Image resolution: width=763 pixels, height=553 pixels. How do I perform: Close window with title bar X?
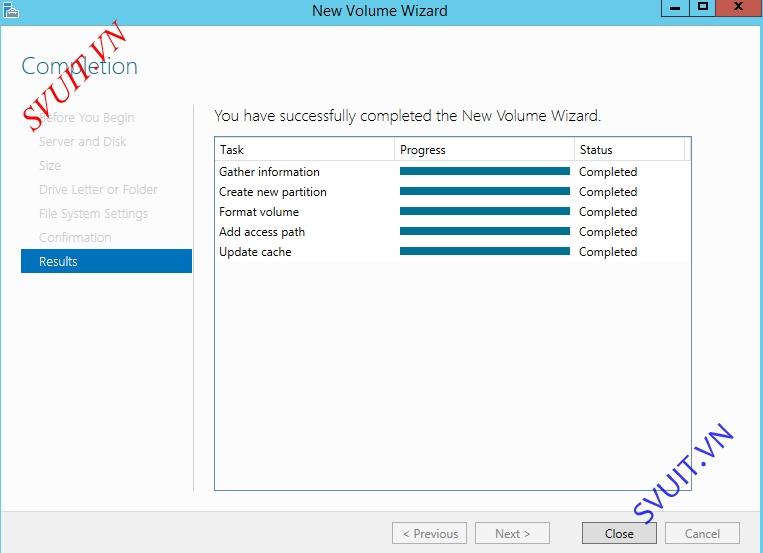coord(739,8)
